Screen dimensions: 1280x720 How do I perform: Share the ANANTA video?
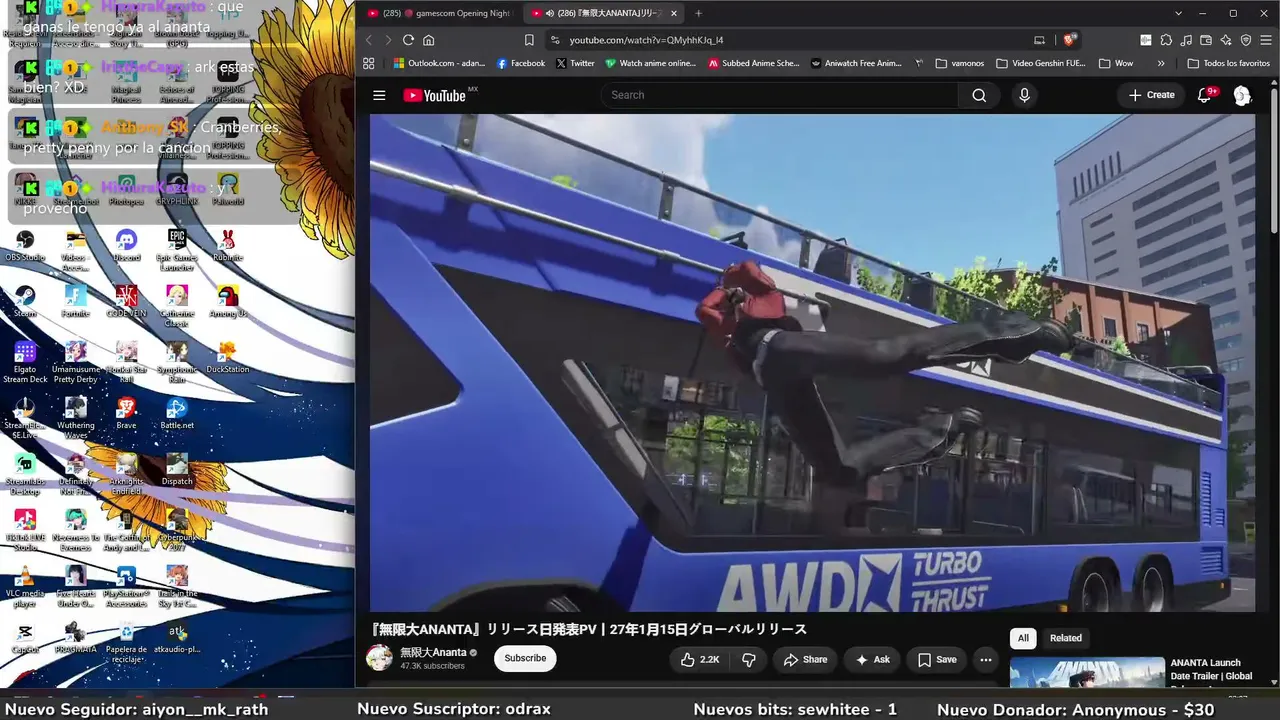(805, 659)
